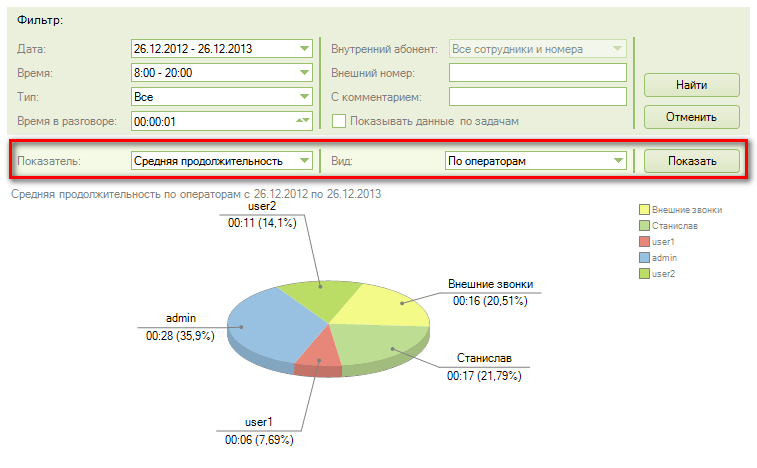757x468 pixels.
Task: Click green Станислав legend swatch
Action: click(x=645, y=226)
